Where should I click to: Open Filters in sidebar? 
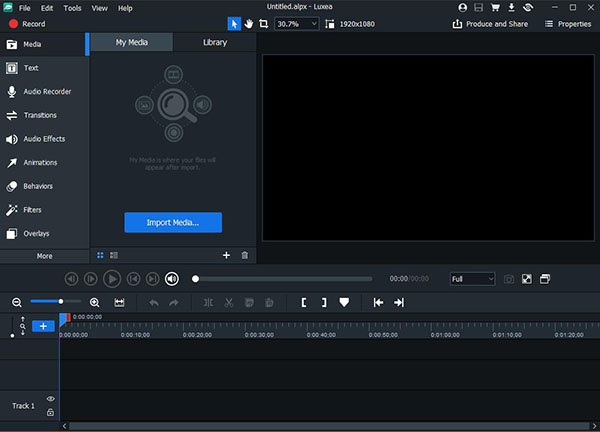(44, 210)
